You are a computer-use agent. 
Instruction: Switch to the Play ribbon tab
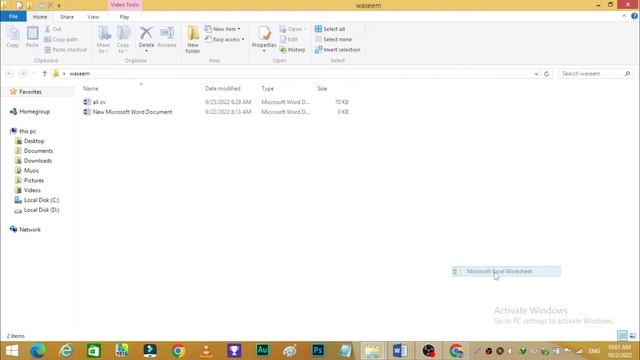click(x=124, y=17)
